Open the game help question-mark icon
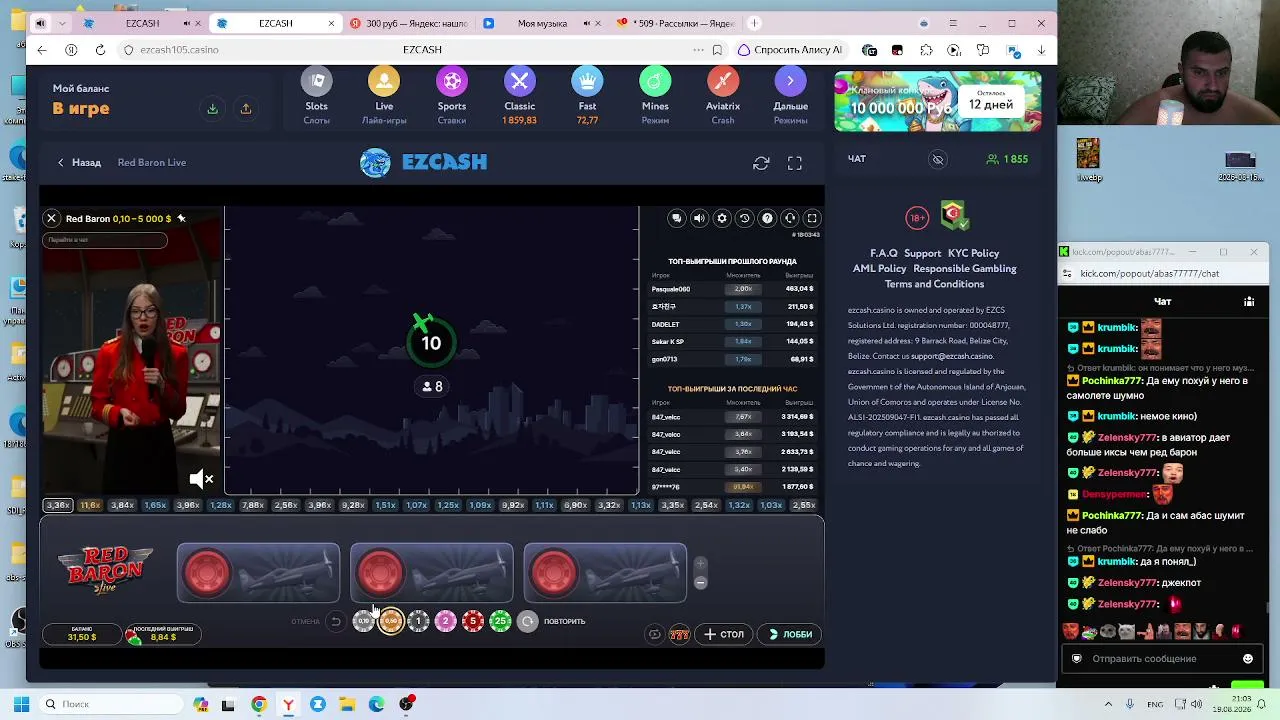This screenshot has height=720, width=1280. (767, 218)
